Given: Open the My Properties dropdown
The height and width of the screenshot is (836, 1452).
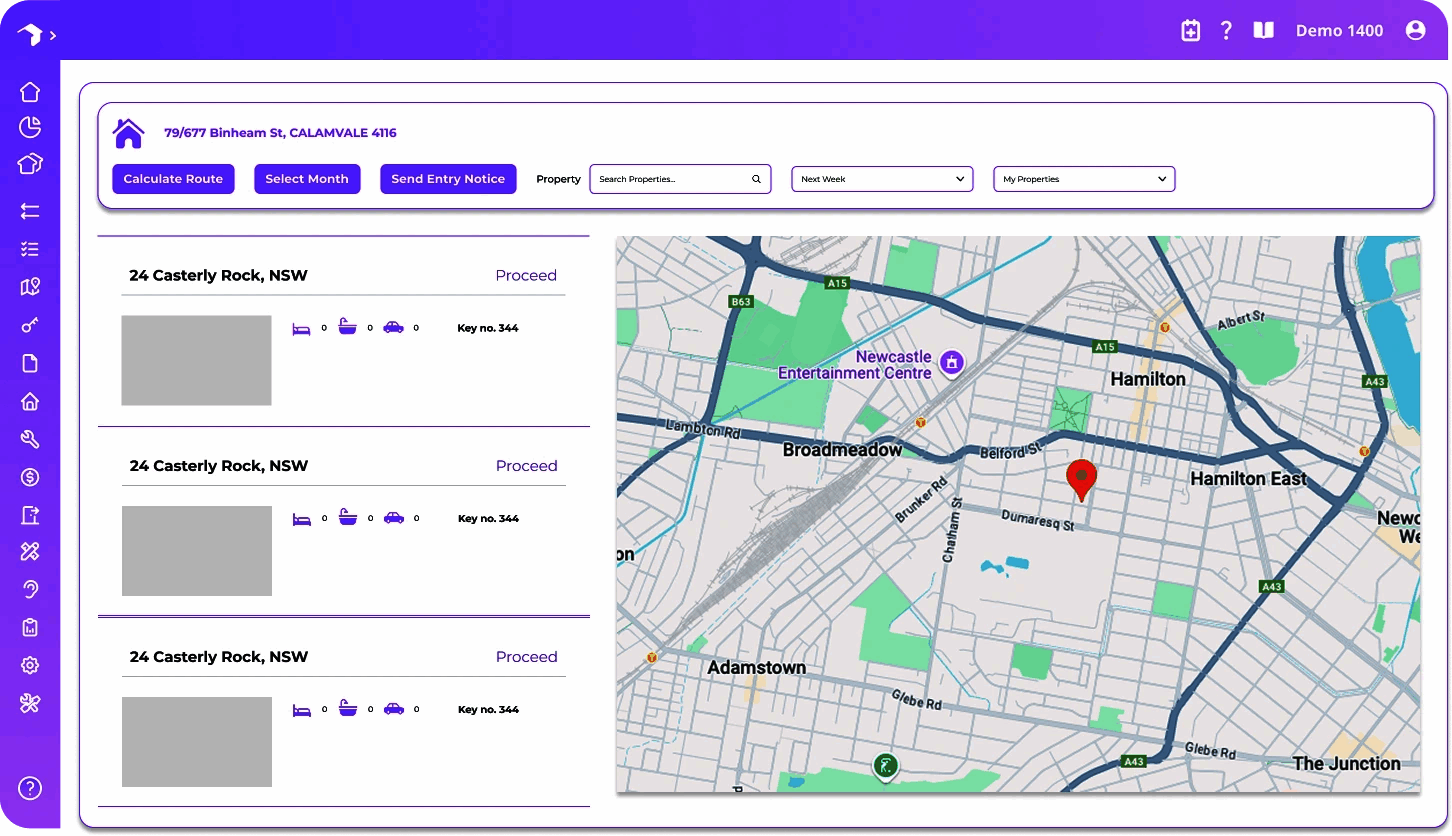Looking at the screenshot, I should coord(1084,179).
